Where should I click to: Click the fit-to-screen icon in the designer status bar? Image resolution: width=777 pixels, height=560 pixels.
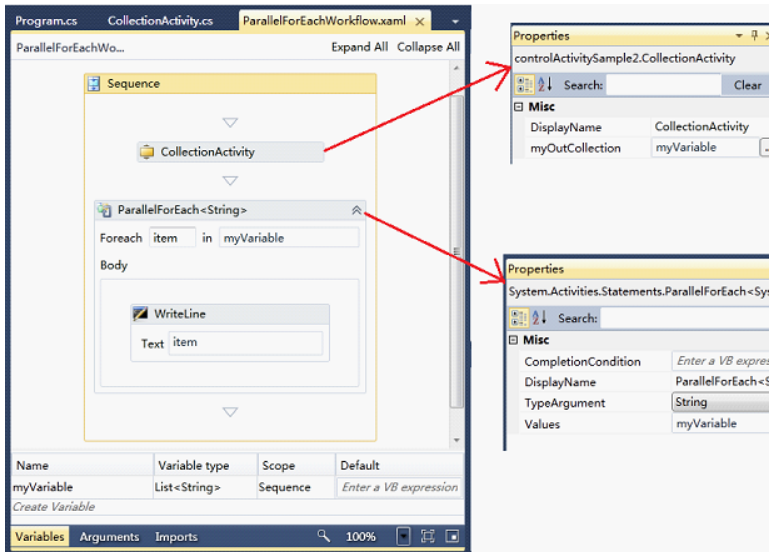[428, 536]
